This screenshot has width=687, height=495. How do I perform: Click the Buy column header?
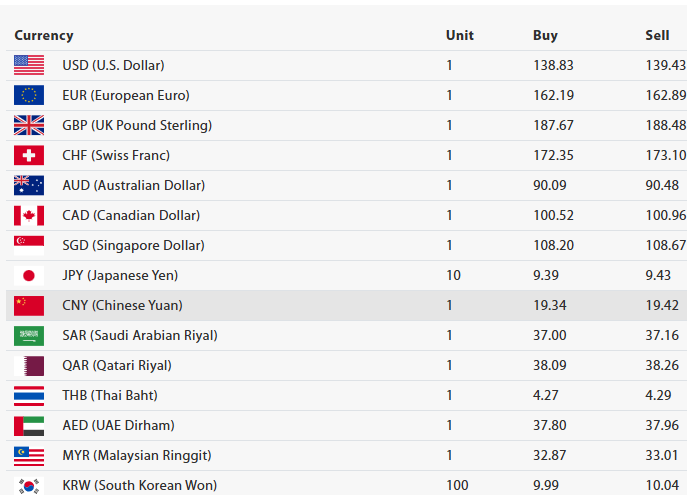pyautogui.click(x=545, y=35)
